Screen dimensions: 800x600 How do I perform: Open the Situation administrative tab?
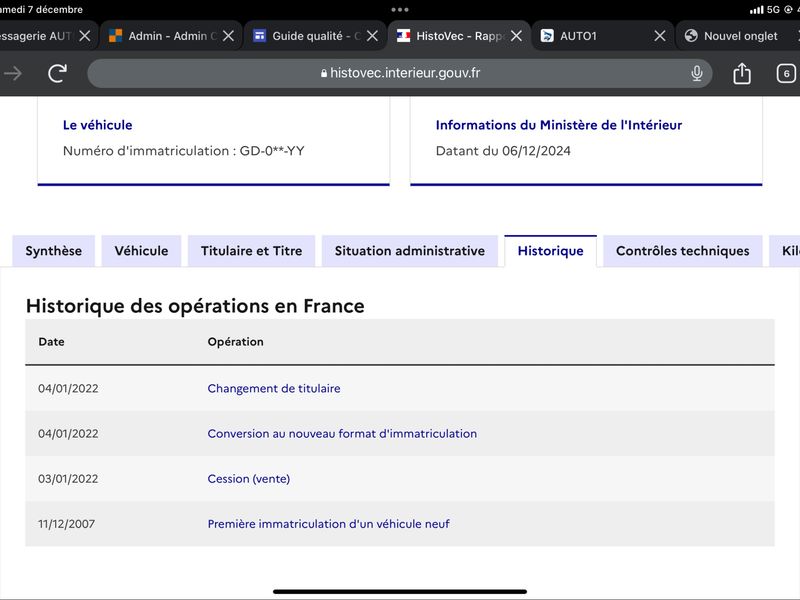(x=410, y=251)
